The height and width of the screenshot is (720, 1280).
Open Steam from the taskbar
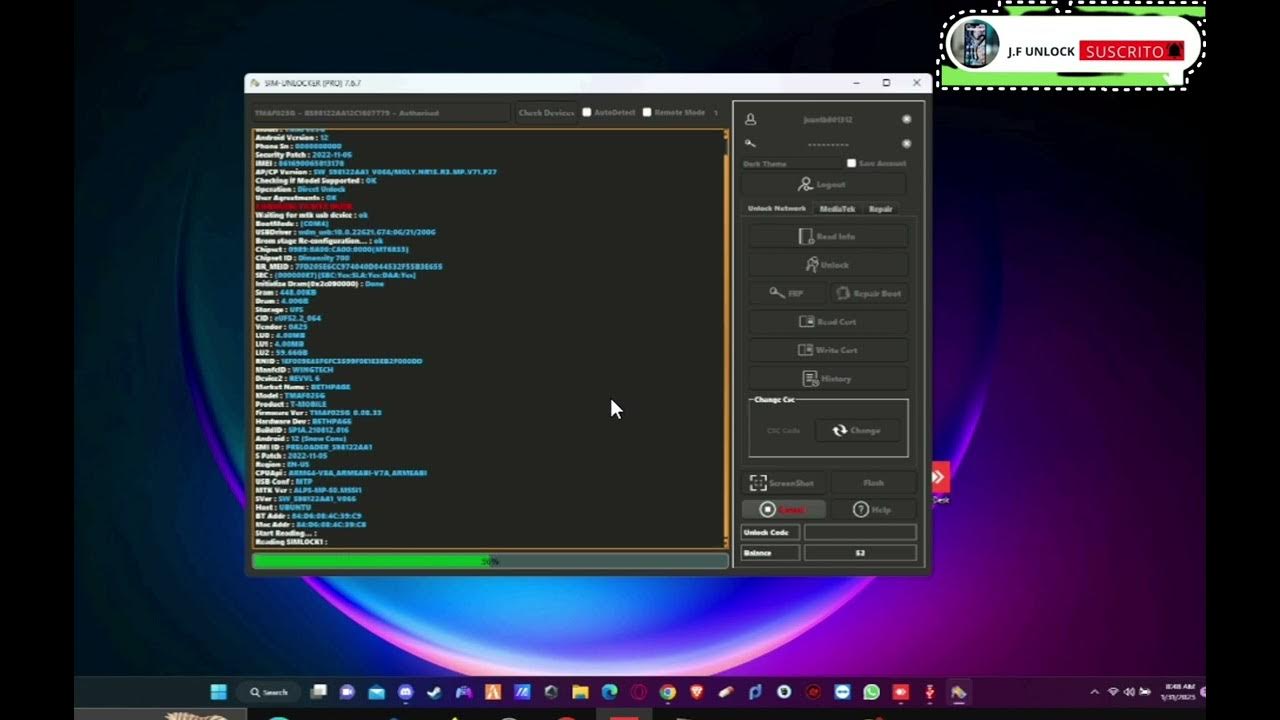435,692
